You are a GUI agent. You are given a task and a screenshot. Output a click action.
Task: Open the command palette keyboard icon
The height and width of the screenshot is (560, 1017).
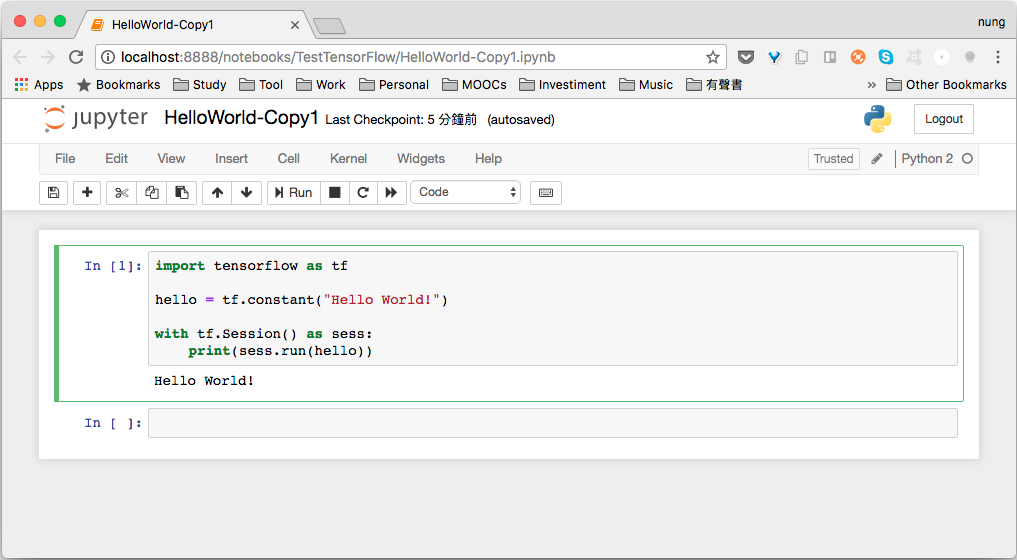545,193
